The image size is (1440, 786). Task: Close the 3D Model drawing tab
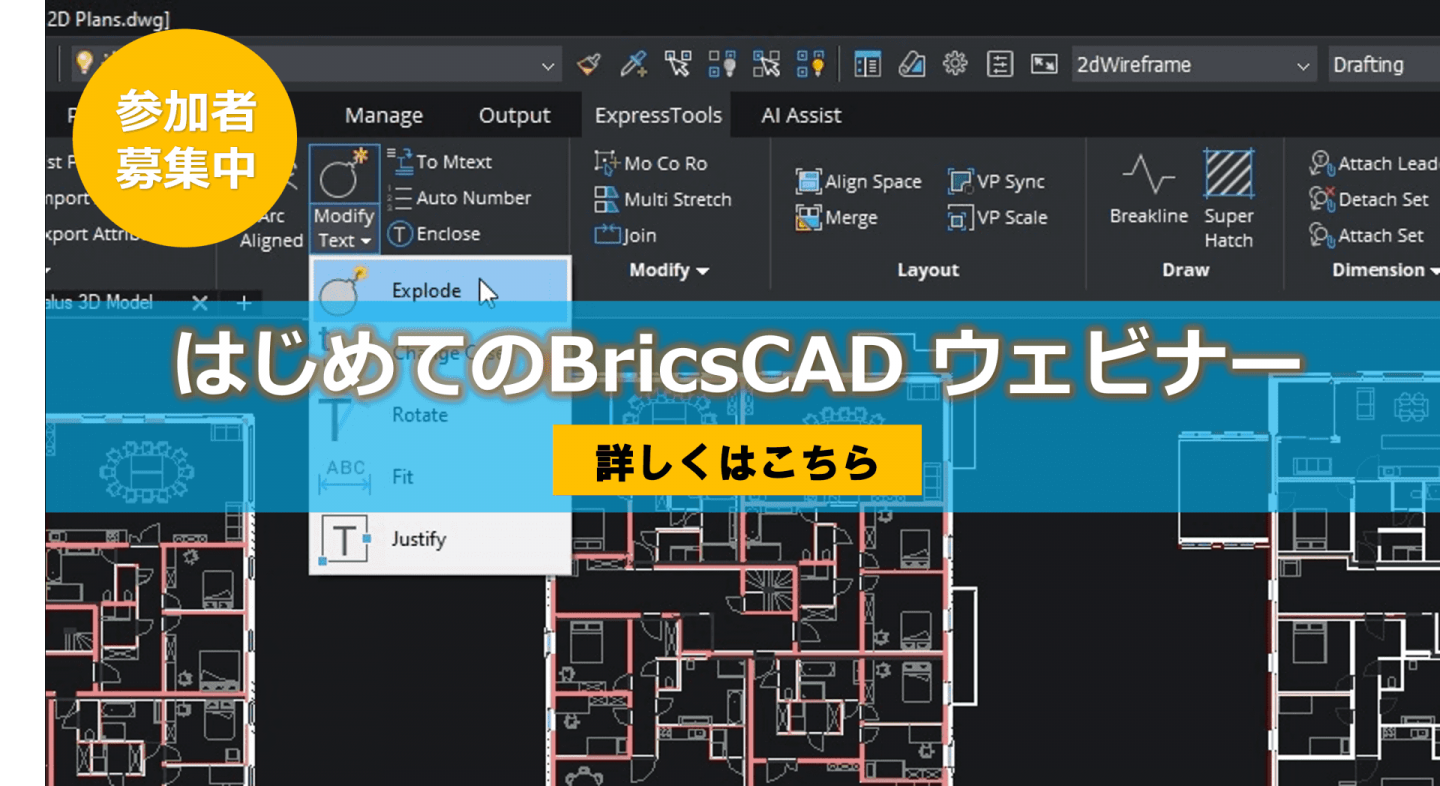[199, 302]
